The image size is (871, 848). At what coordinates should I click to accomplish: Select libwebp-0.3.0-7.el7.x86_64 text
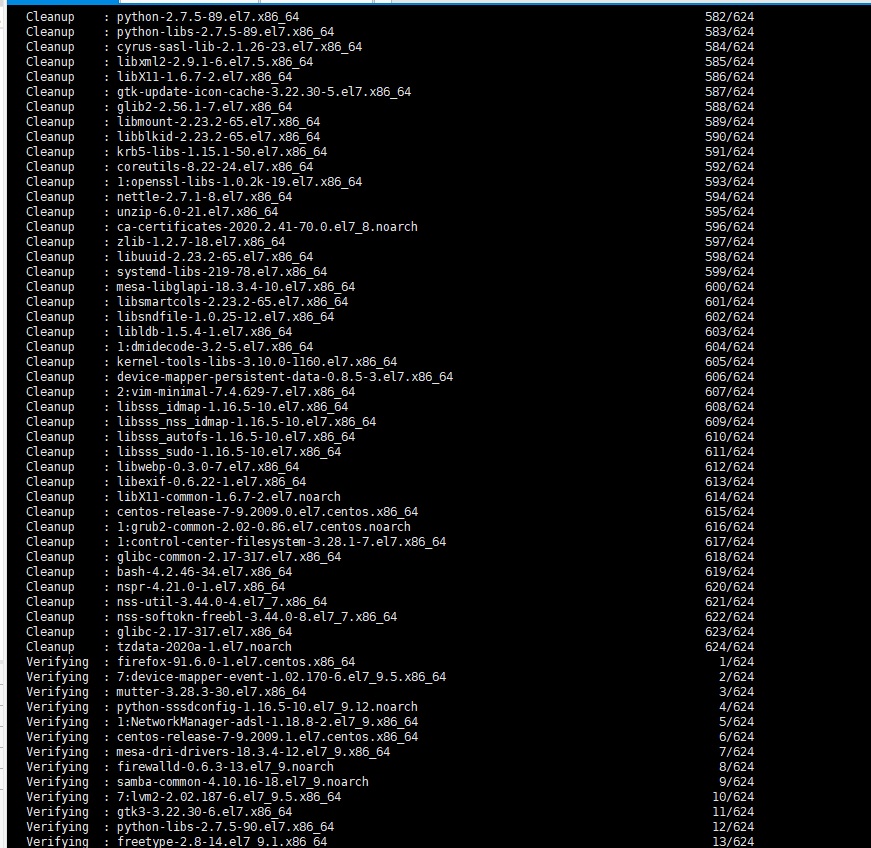pyautogui.click(x=208, y=467)
